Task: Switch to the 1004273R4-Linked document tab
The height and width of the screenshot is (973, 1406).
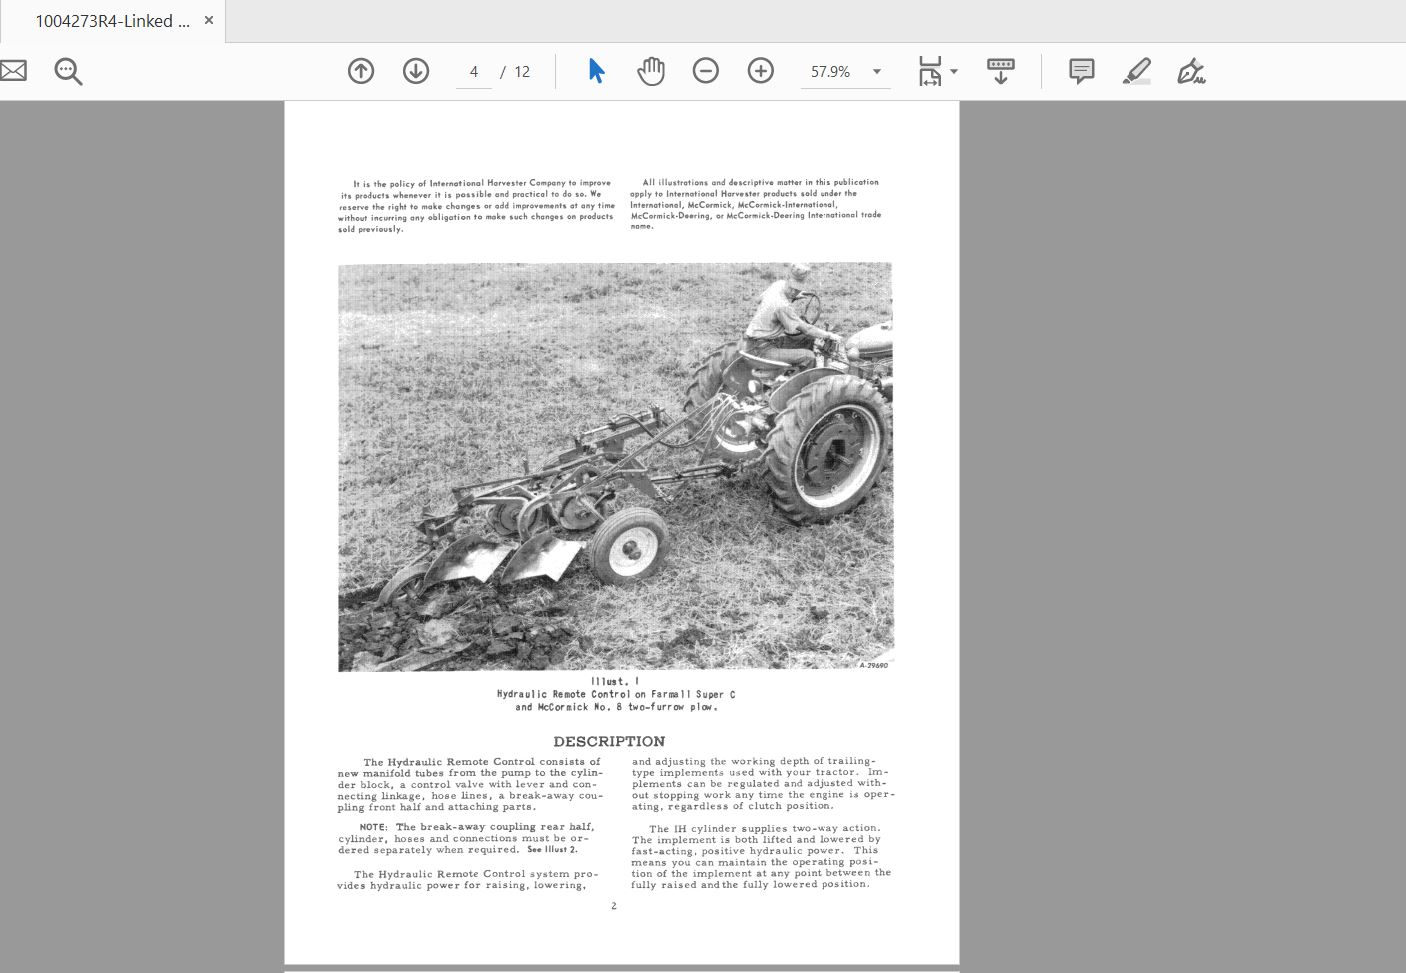Action: click(x=112, y=21)
